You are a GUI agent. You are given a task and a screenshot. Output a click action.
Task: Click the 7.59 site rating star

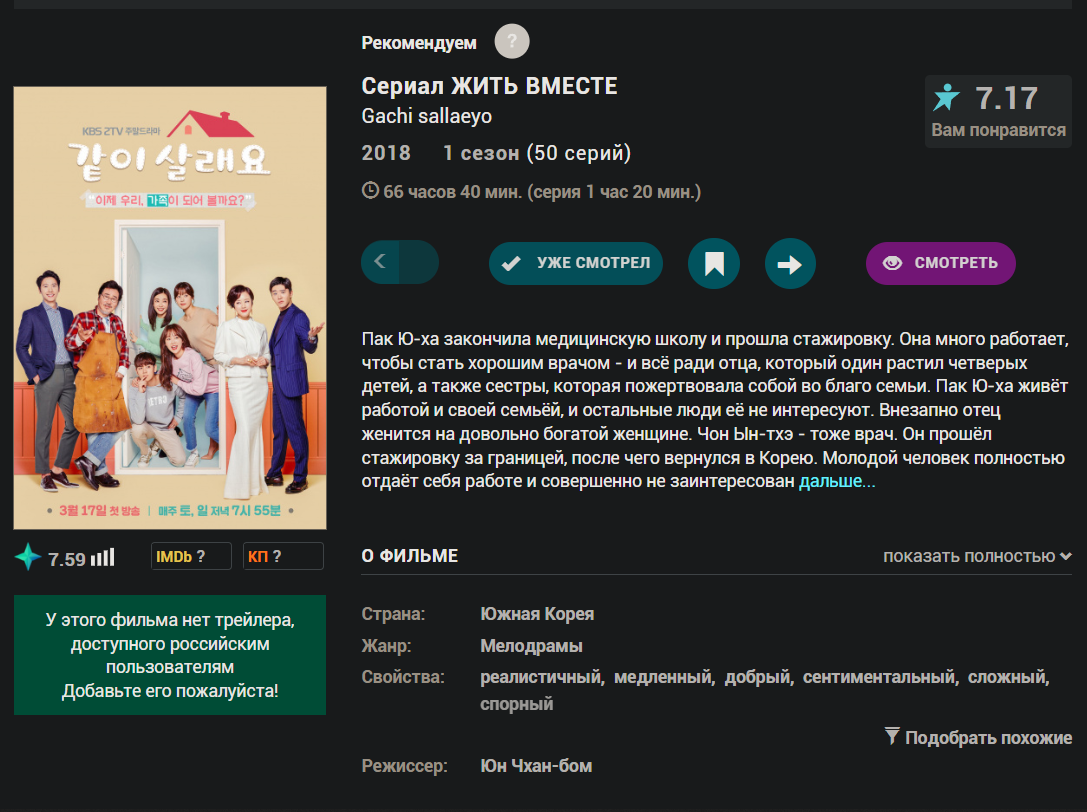[28, 557]
